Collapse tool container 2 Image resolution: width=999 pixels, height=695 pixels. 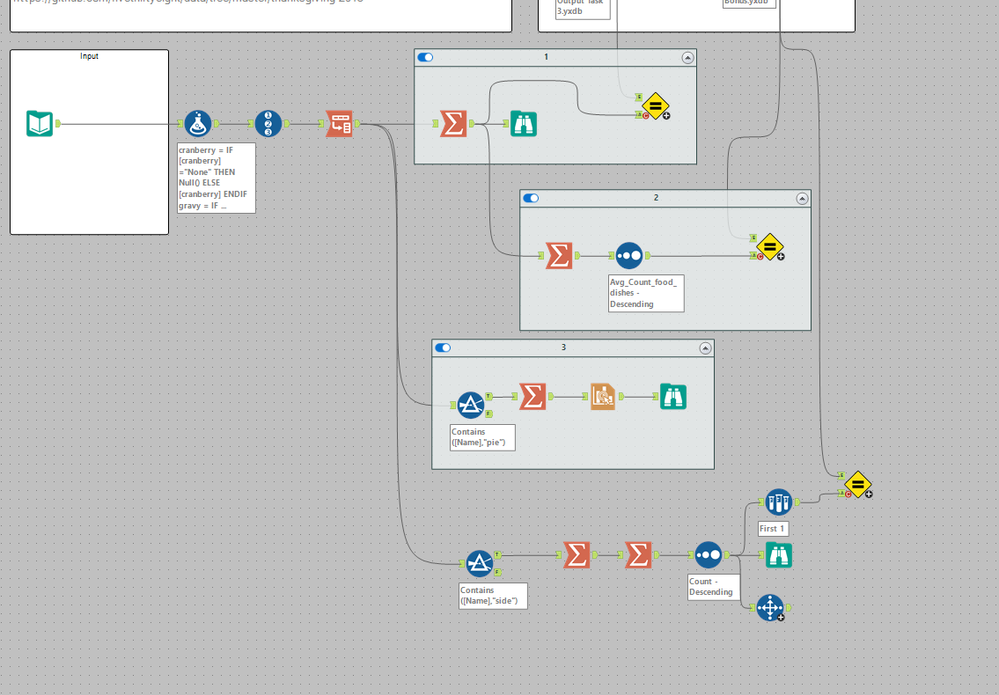(x=802, y=199)
